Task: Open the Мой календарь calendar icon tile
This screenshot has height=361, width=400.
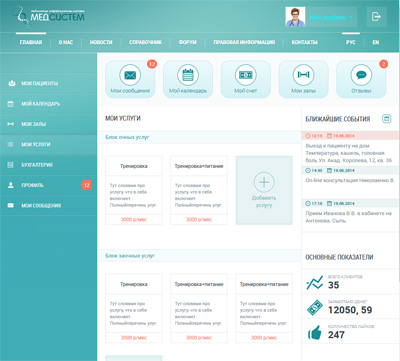Action: pyautogui.click(x=188, y=79)
